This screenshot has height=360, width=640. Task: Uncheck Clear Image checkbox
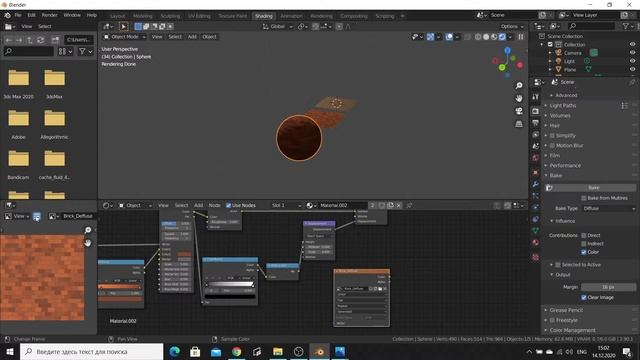tap(584, 298)
